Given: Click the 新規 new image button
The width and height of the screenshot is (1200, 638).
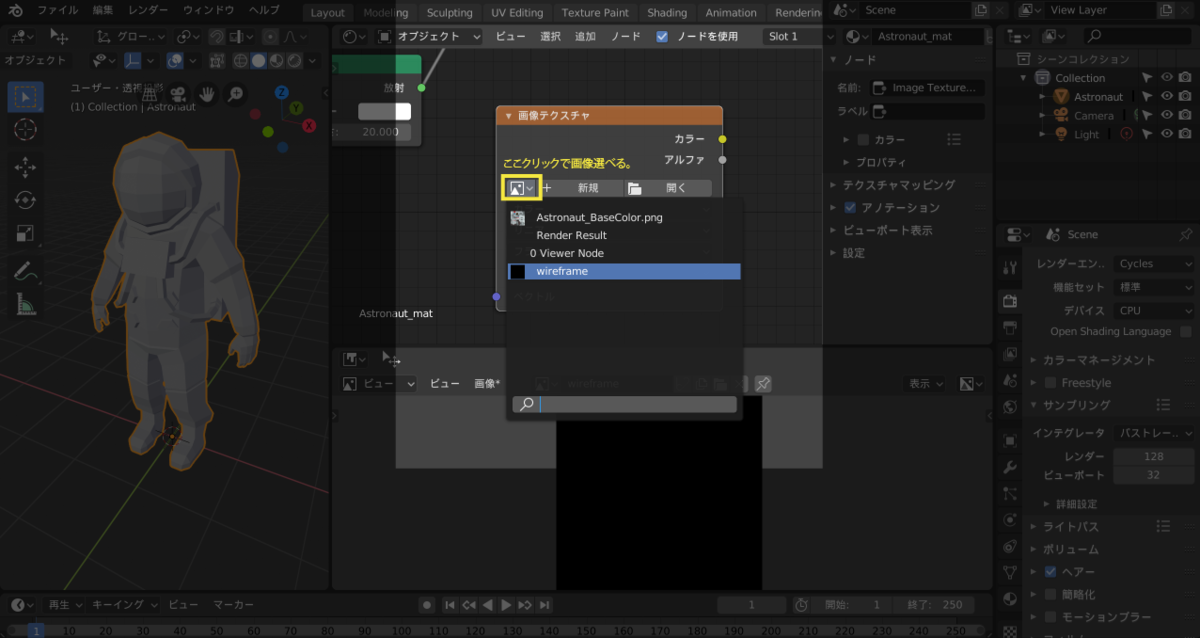Looking at the screenshot, I should pos(588,188).
